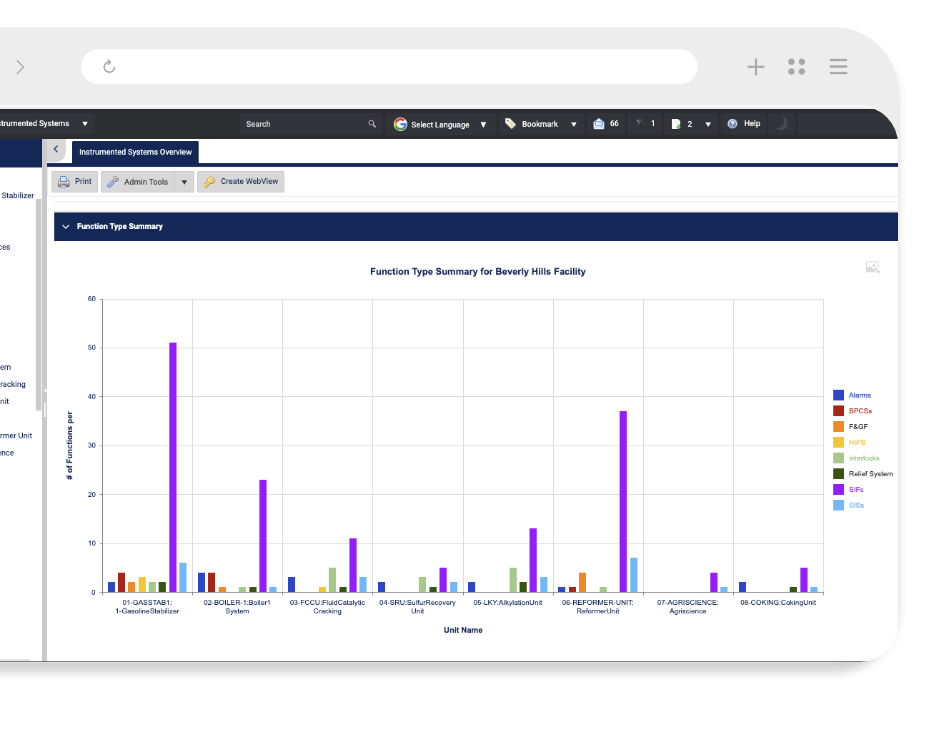947x738 pixels.
Task: Click the chart export image icon
Action: [x=872, y=267]
